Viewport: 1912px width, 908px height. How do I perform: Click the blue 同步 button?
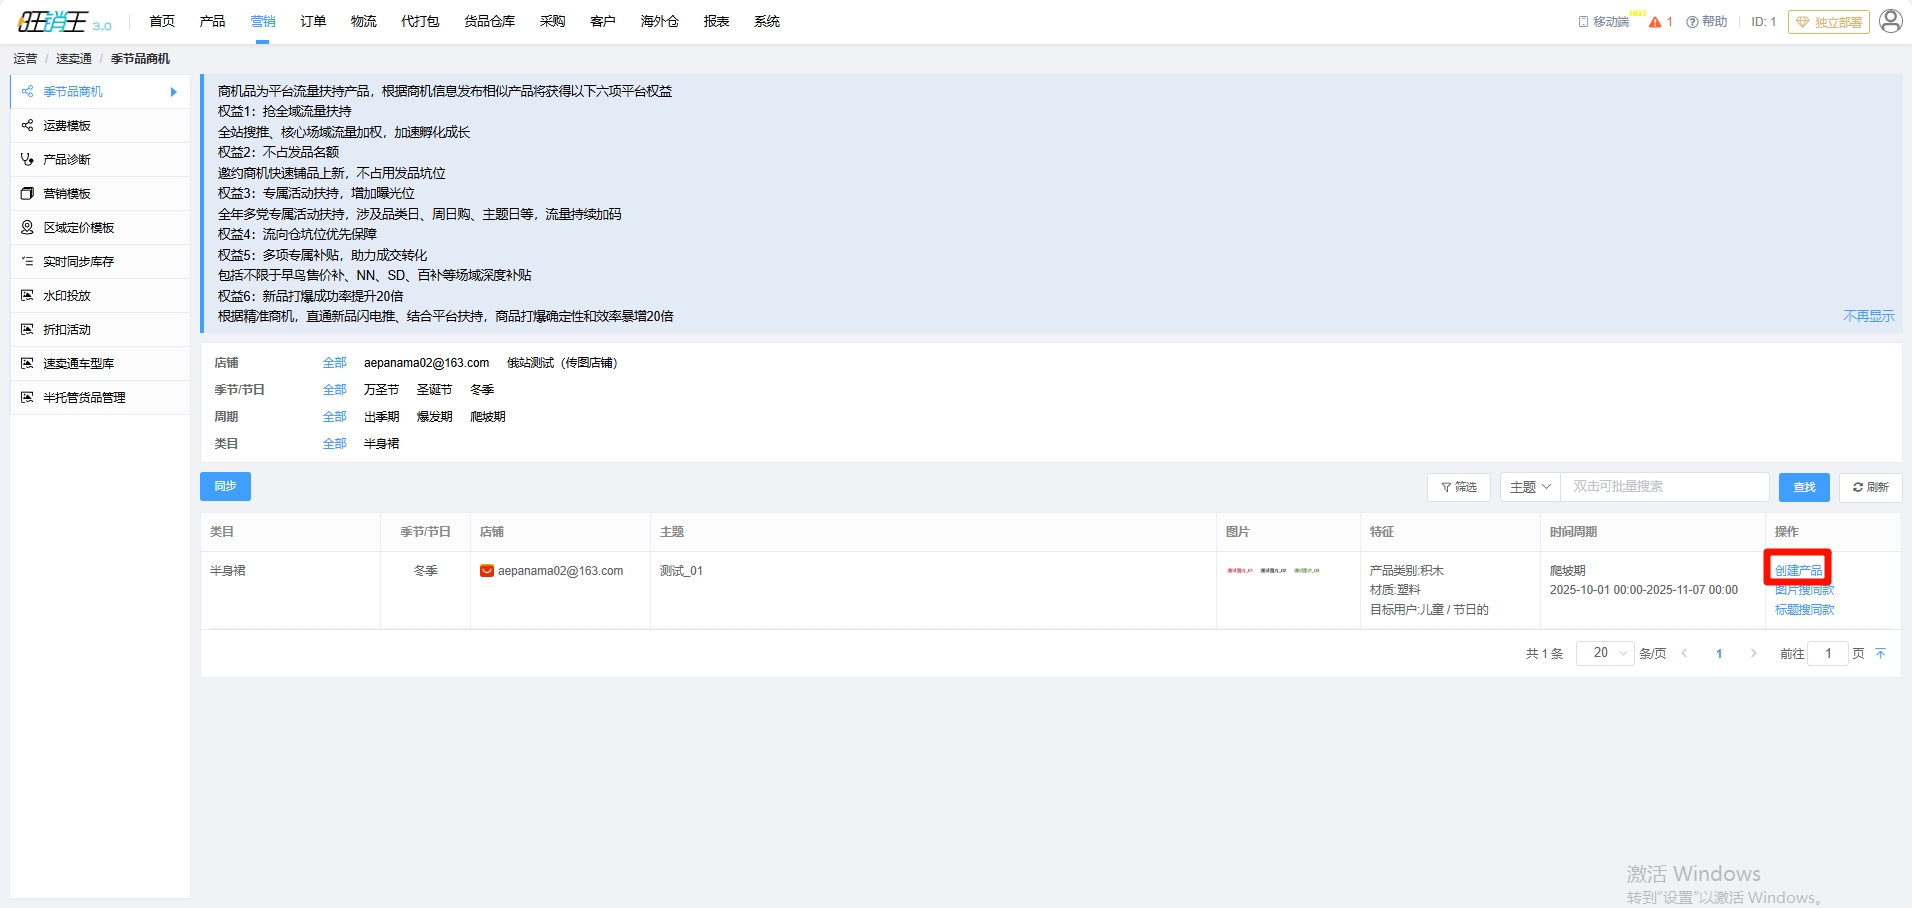point(225,486)
